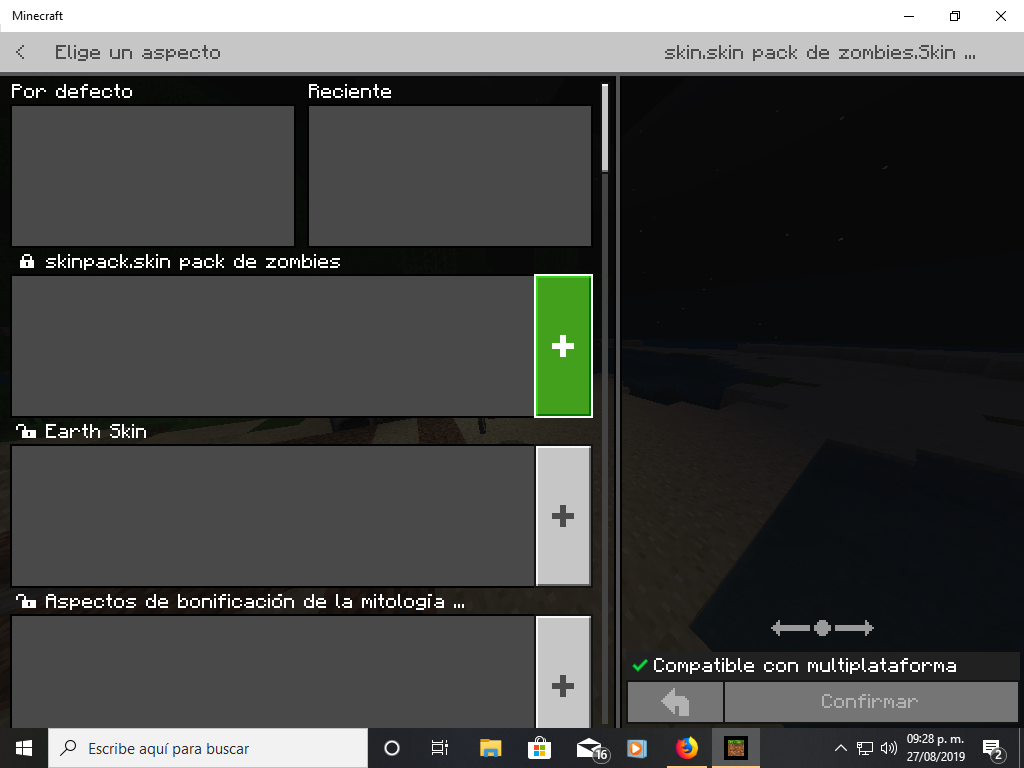Screen dimensions: 1024x768
Task: Click the Confirmar button
Action: pos(871,701)
